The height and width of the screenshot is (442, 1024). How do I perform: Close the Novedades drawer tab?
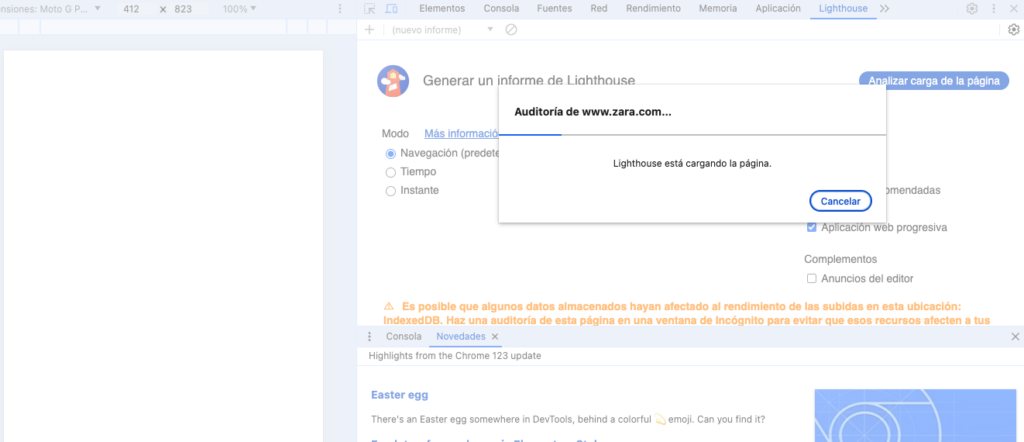point(495,337)
